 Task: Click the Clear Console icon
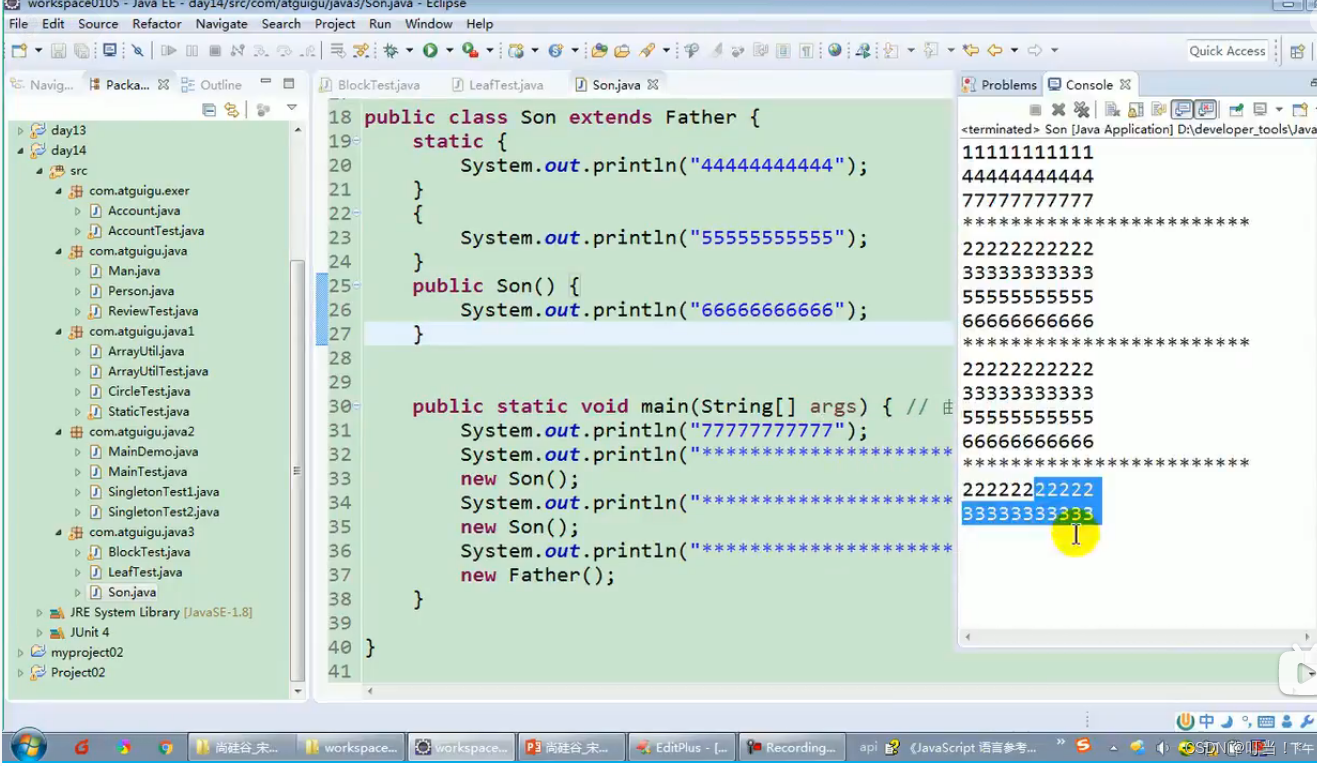pyautogui.click(x=1112, y=110)
